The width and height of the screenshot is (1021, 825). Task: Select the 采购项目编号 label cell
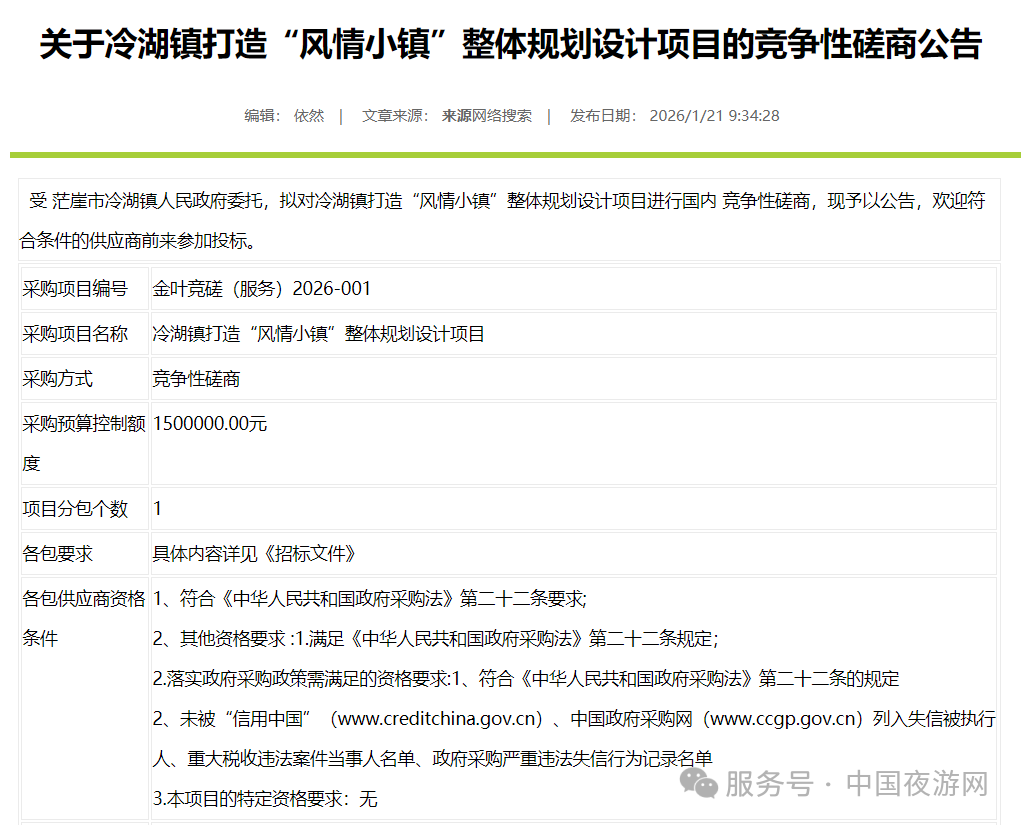point(75,289)
